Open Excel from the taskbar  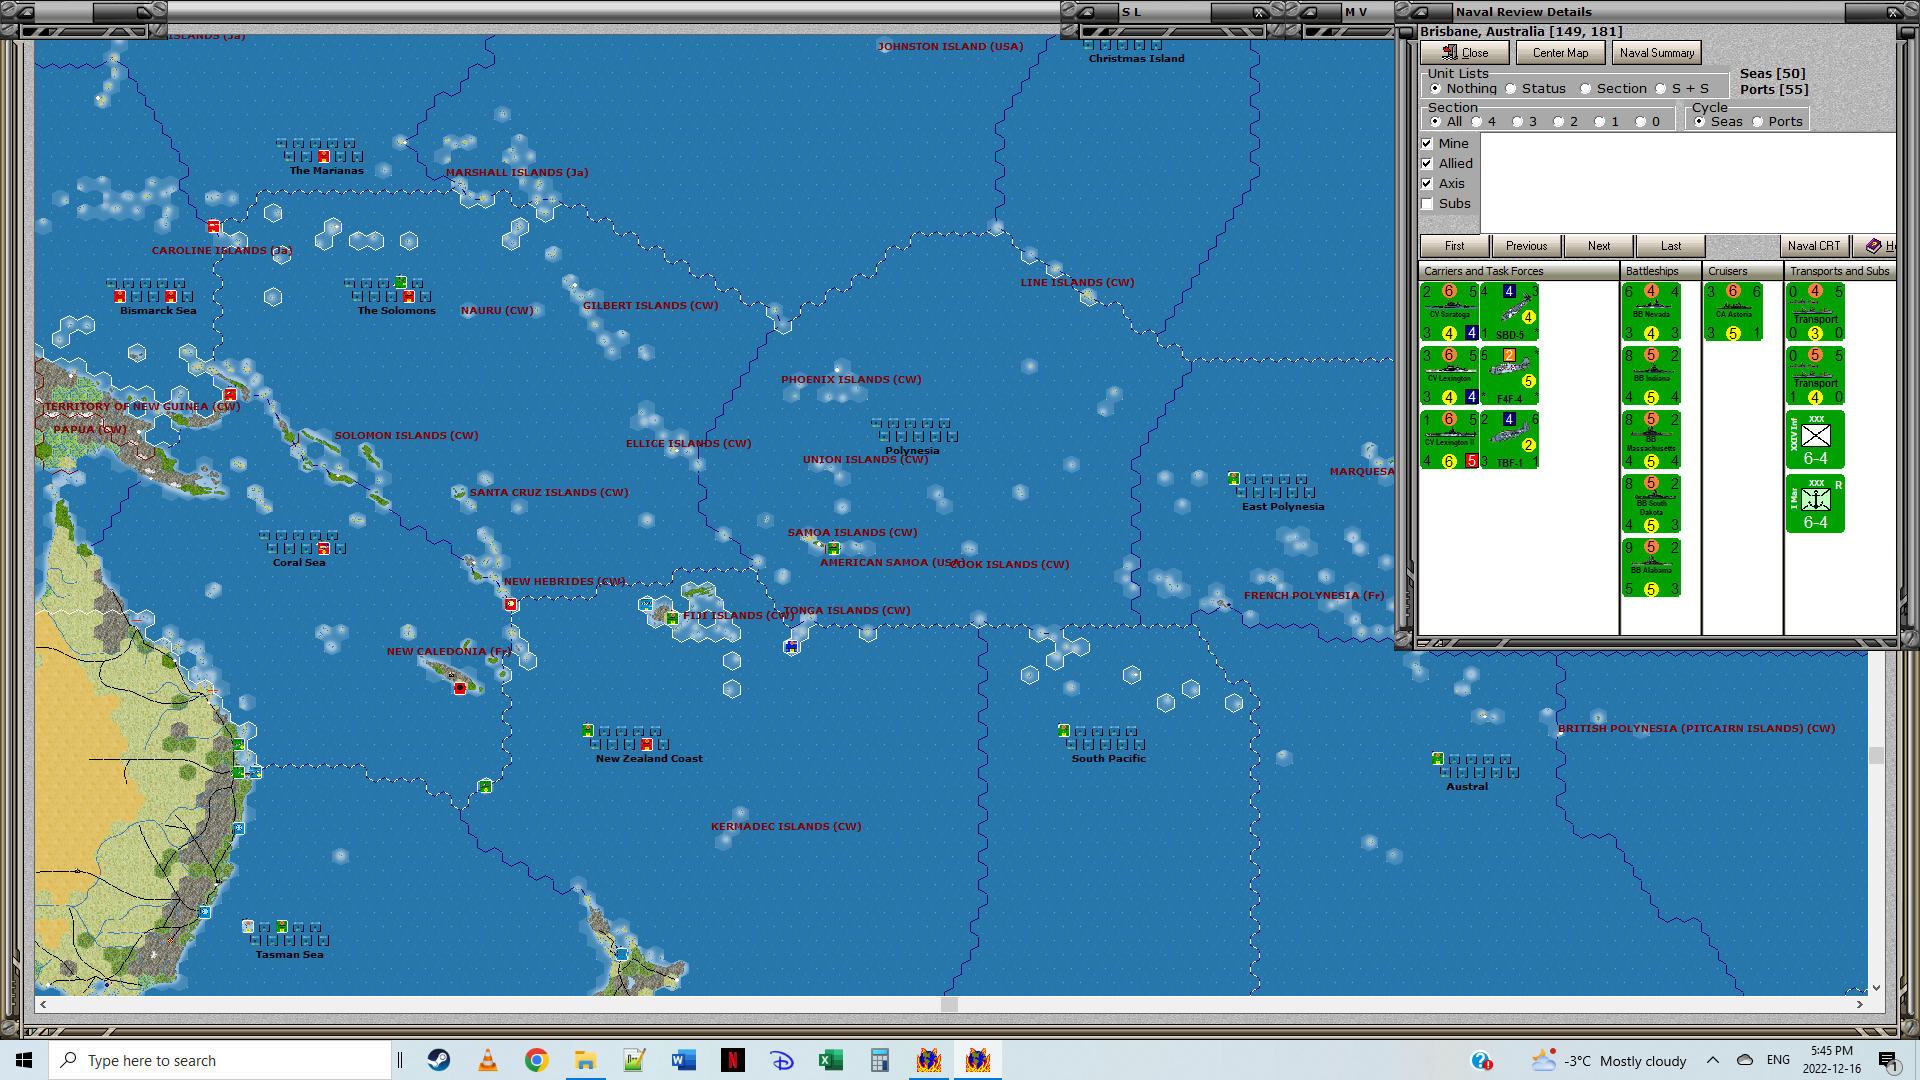[831, 1060]
